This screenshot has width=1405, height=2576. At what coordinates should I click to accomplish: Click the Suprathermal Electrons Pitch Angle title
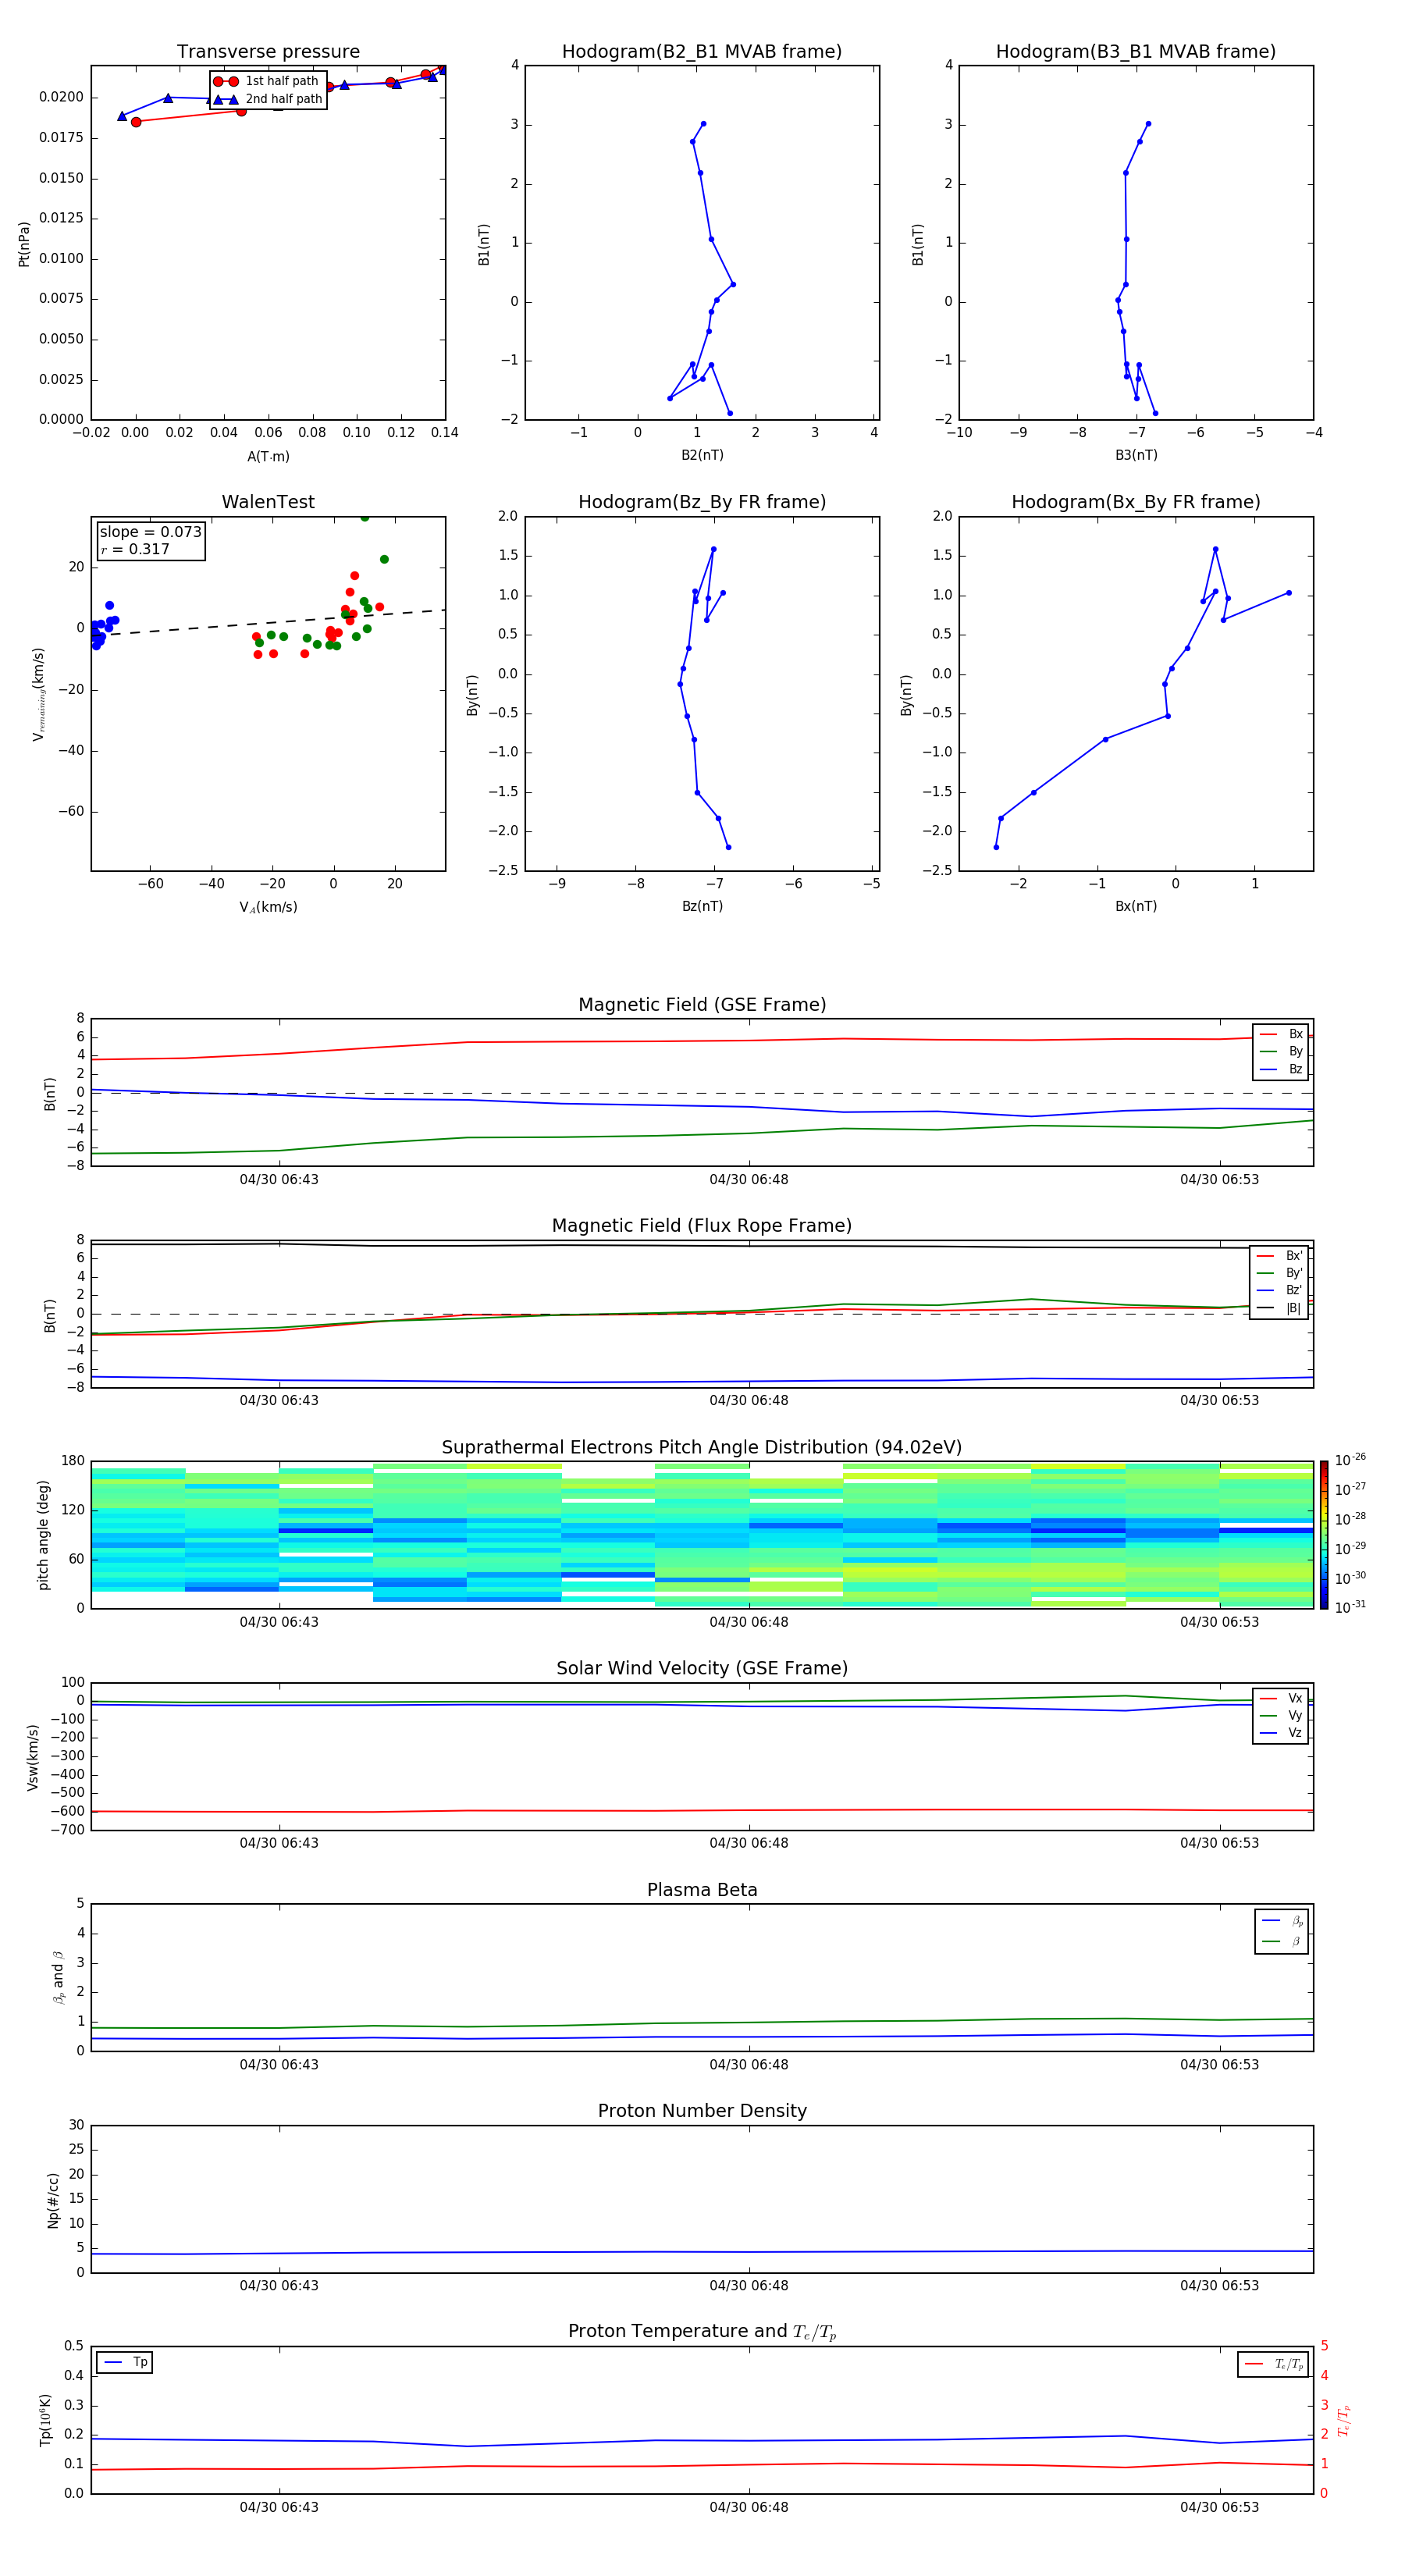pos(702,1448)
